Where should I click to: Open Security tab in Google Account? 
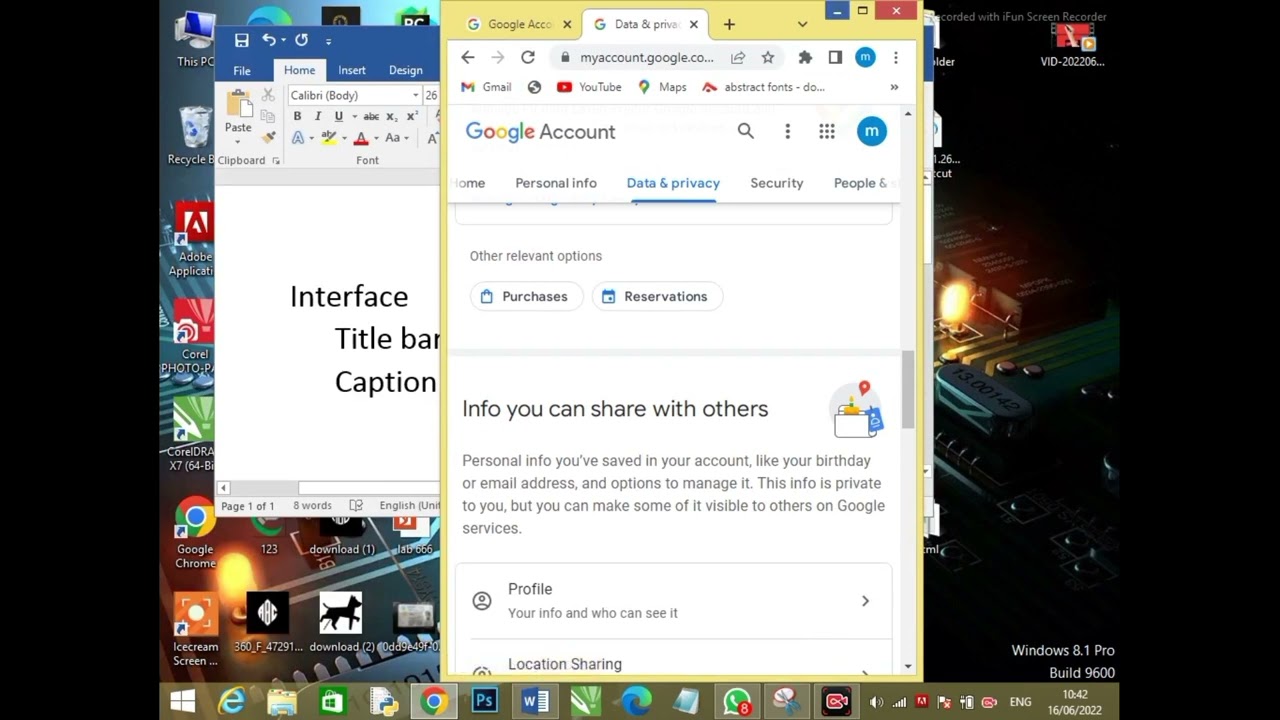coord(777,183)
